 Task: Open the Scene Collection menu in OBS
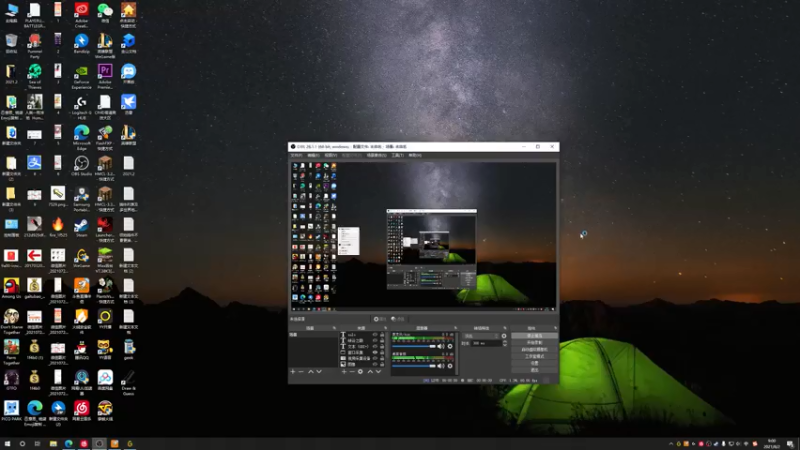377,155
